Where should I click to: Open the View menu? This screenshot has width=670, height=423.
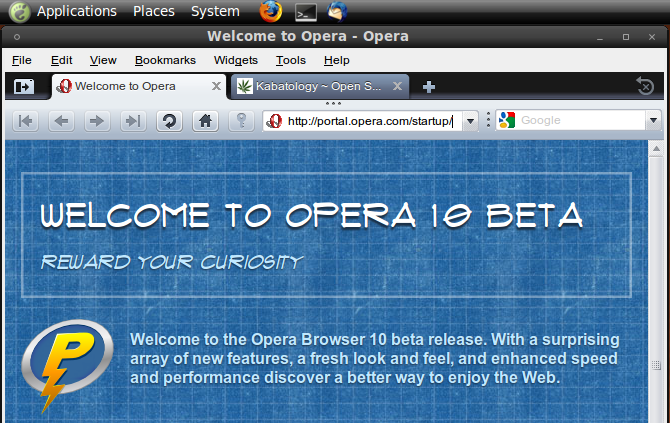(x=103, y=60)
